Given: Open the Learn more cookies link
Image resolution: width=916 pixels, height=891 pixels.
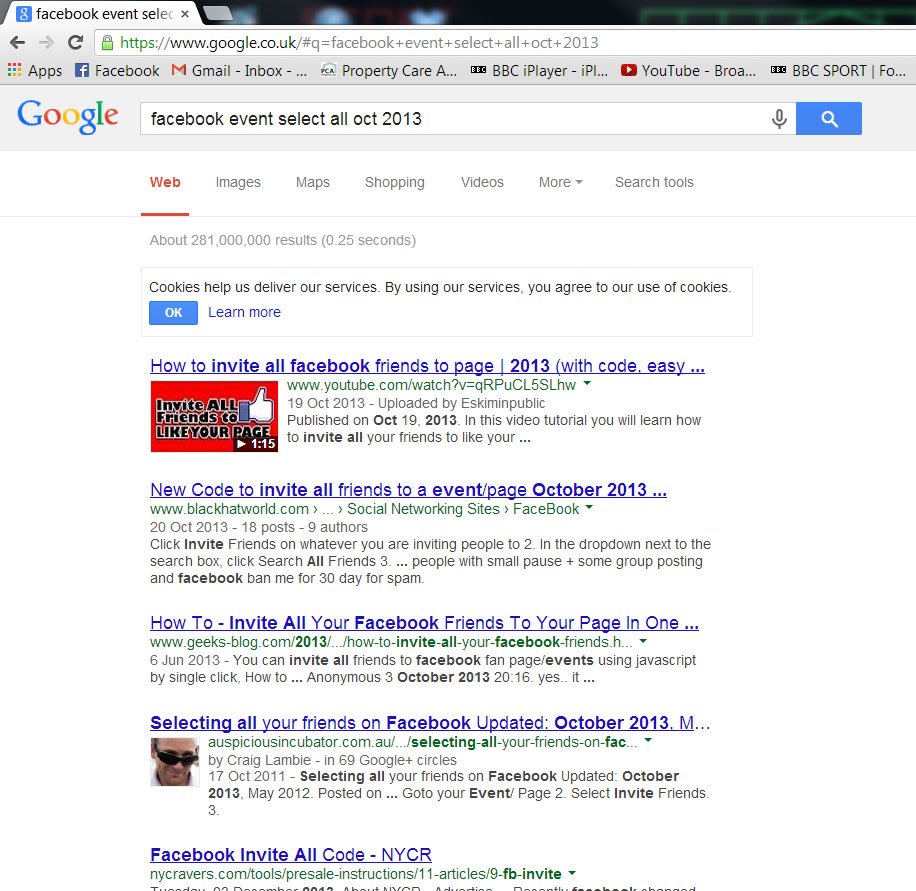Looking at the screenshot, I should coord(244,312).
